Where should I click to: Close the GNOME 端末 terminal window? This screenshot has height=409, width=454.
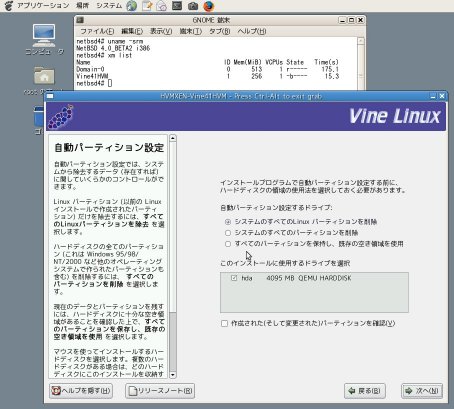[x=360, y=20]
